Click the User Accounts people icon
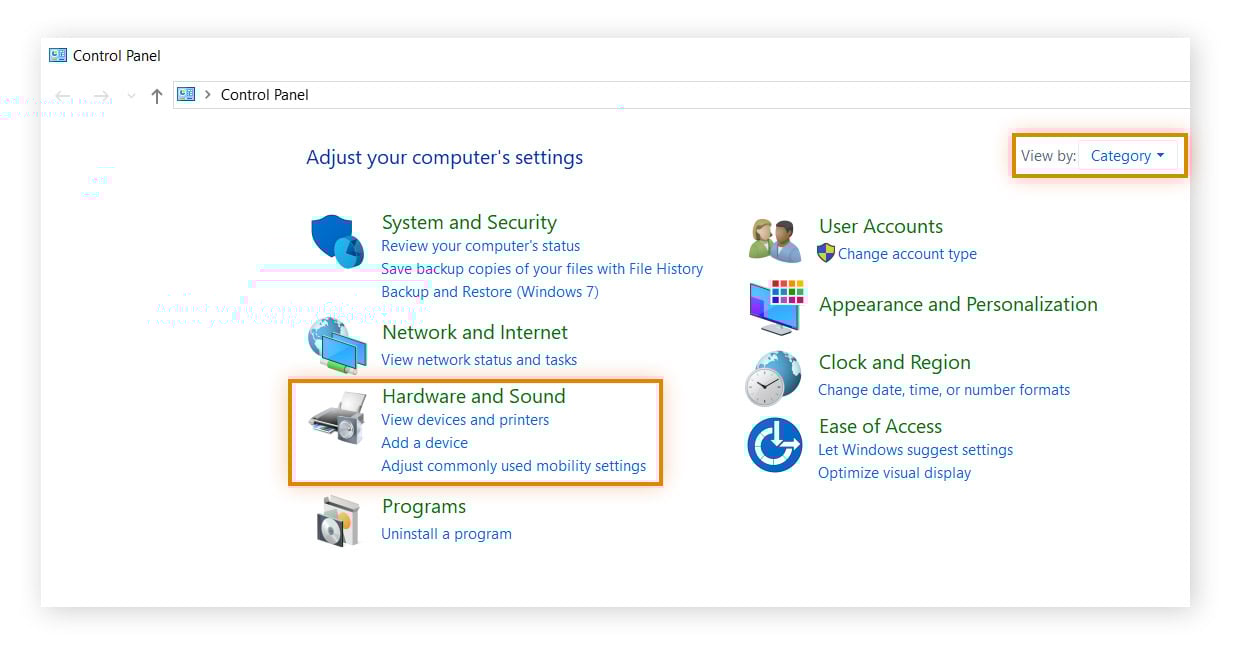 point(775,240)
